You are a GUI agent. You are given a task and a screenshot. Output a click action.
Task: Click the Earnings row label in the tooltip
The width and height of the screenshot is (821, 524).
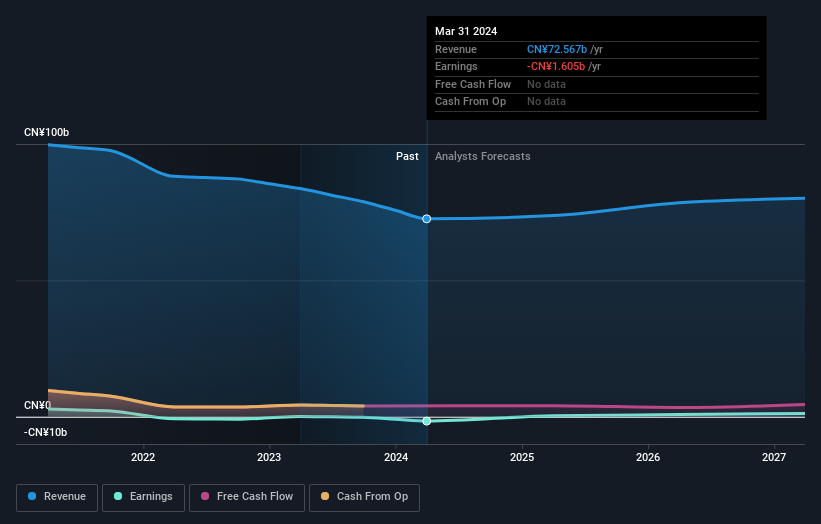(457, 66)
